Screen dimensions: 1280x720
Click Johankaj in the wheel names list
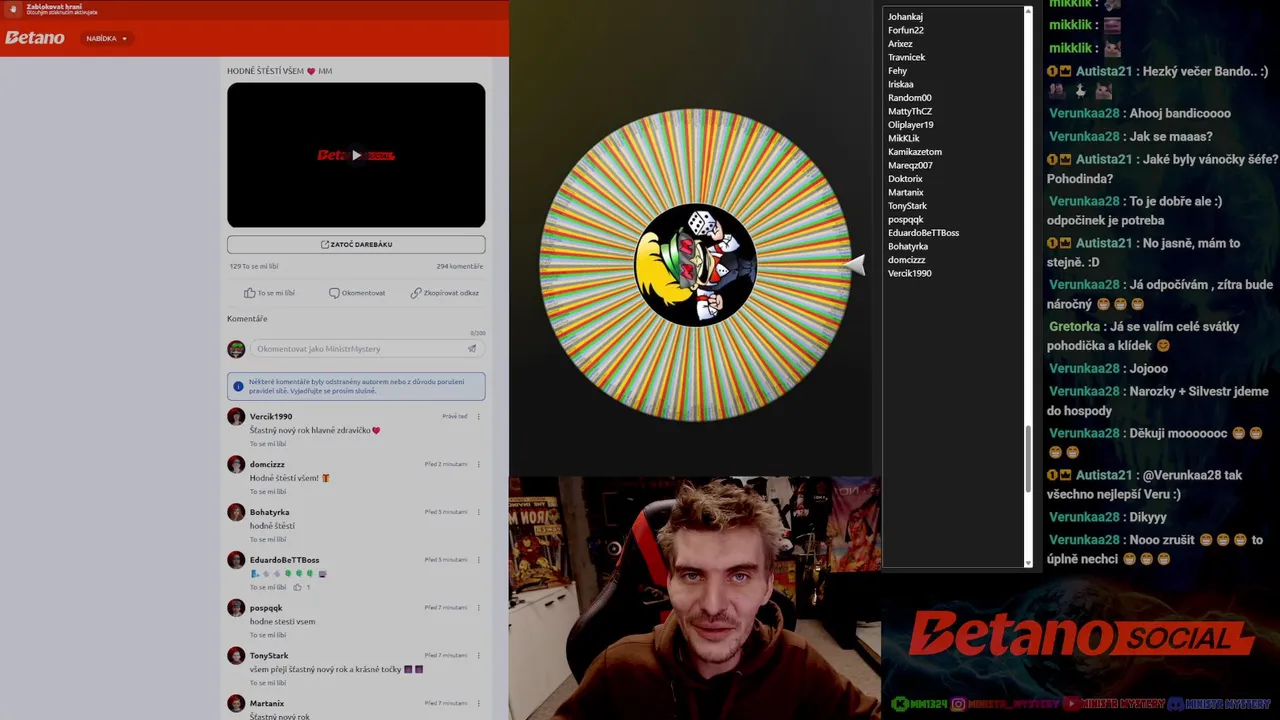point(905,17)
